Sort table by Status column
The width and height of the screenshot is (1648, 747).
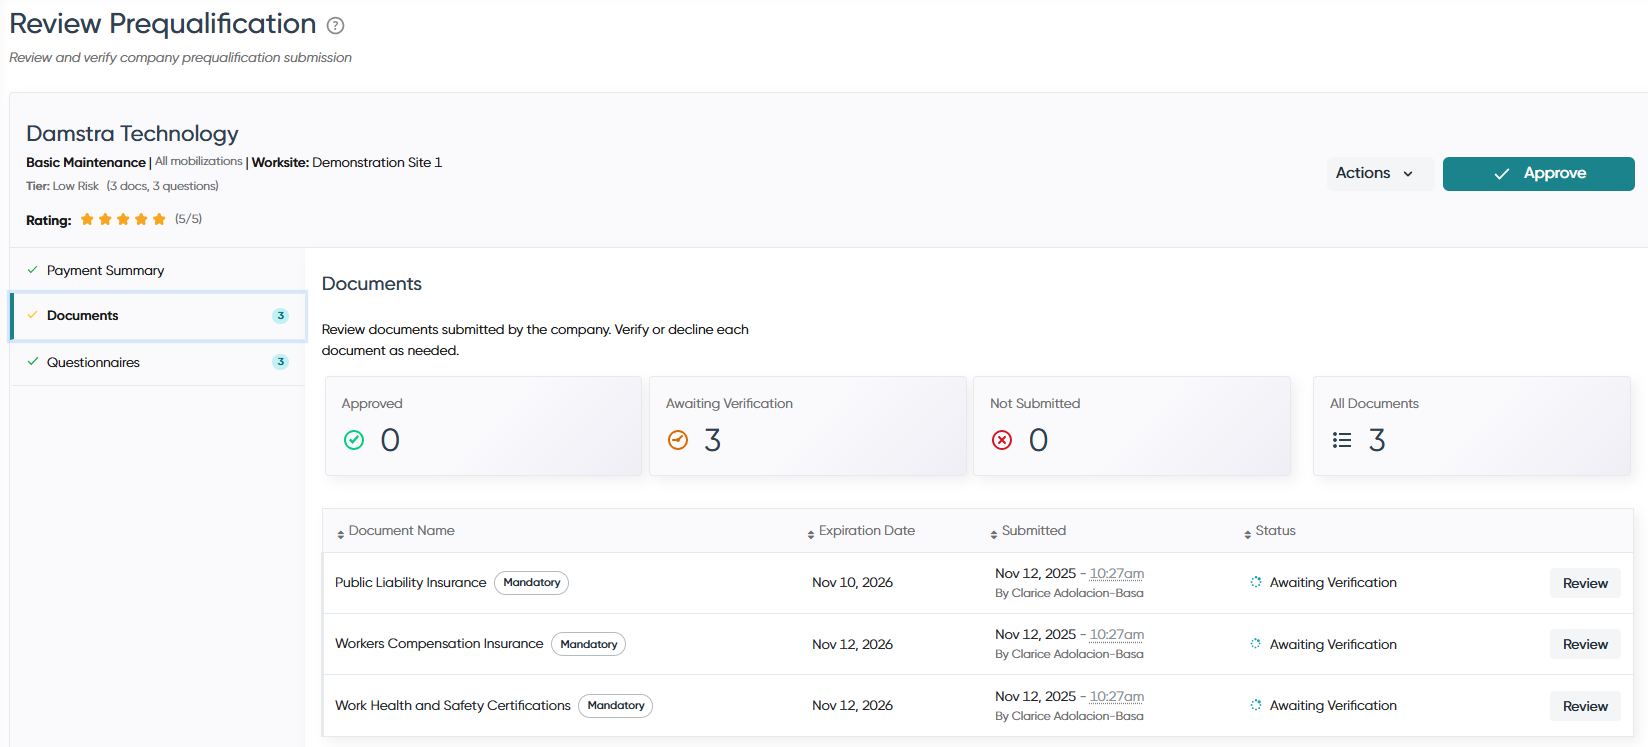[1270, 531]
